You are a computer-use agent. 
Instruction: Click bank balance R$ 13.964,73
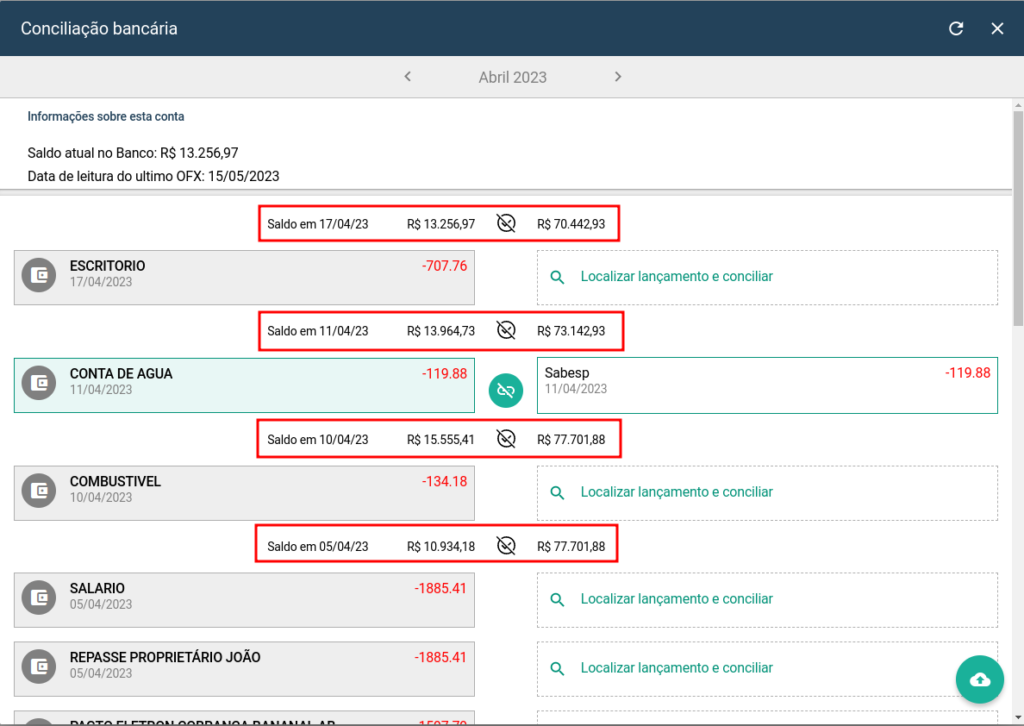pyautogui.click(x=441, y=331)
